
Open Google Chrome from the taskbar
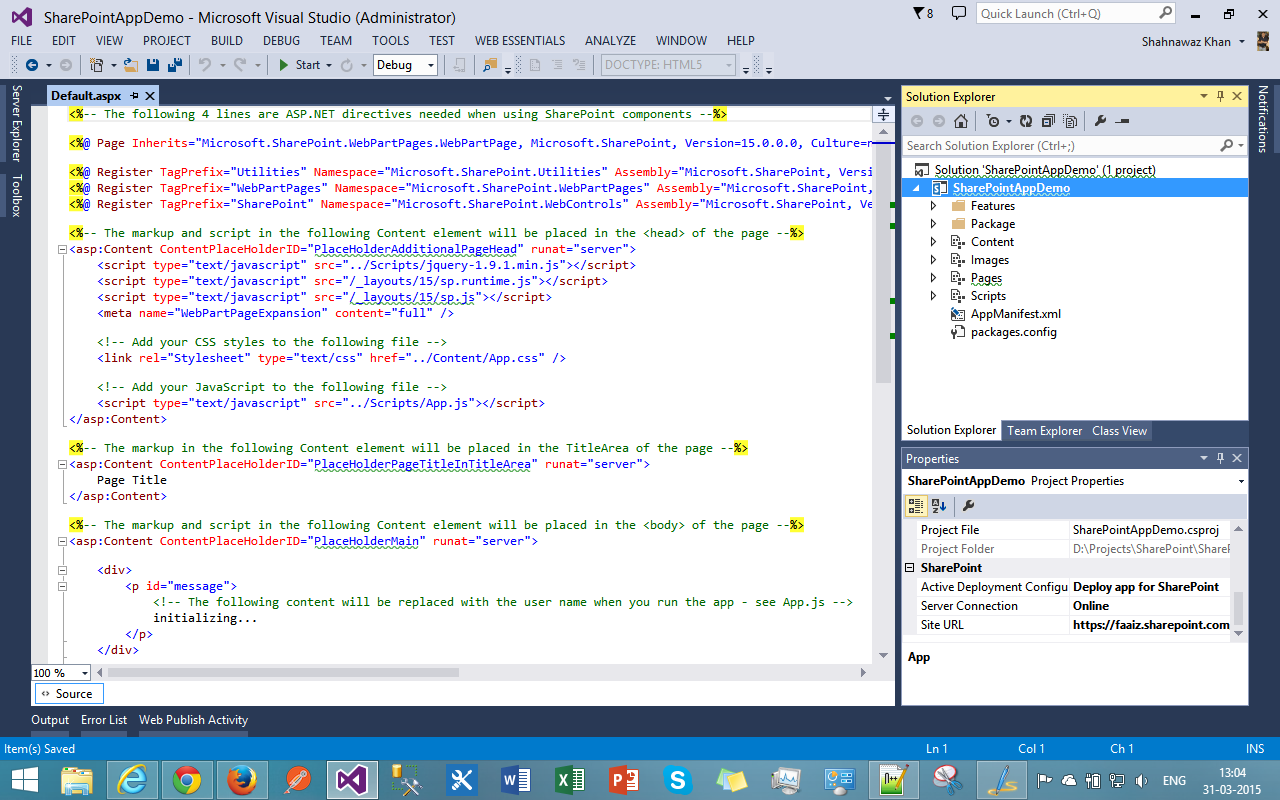click(x=186, y=778)
